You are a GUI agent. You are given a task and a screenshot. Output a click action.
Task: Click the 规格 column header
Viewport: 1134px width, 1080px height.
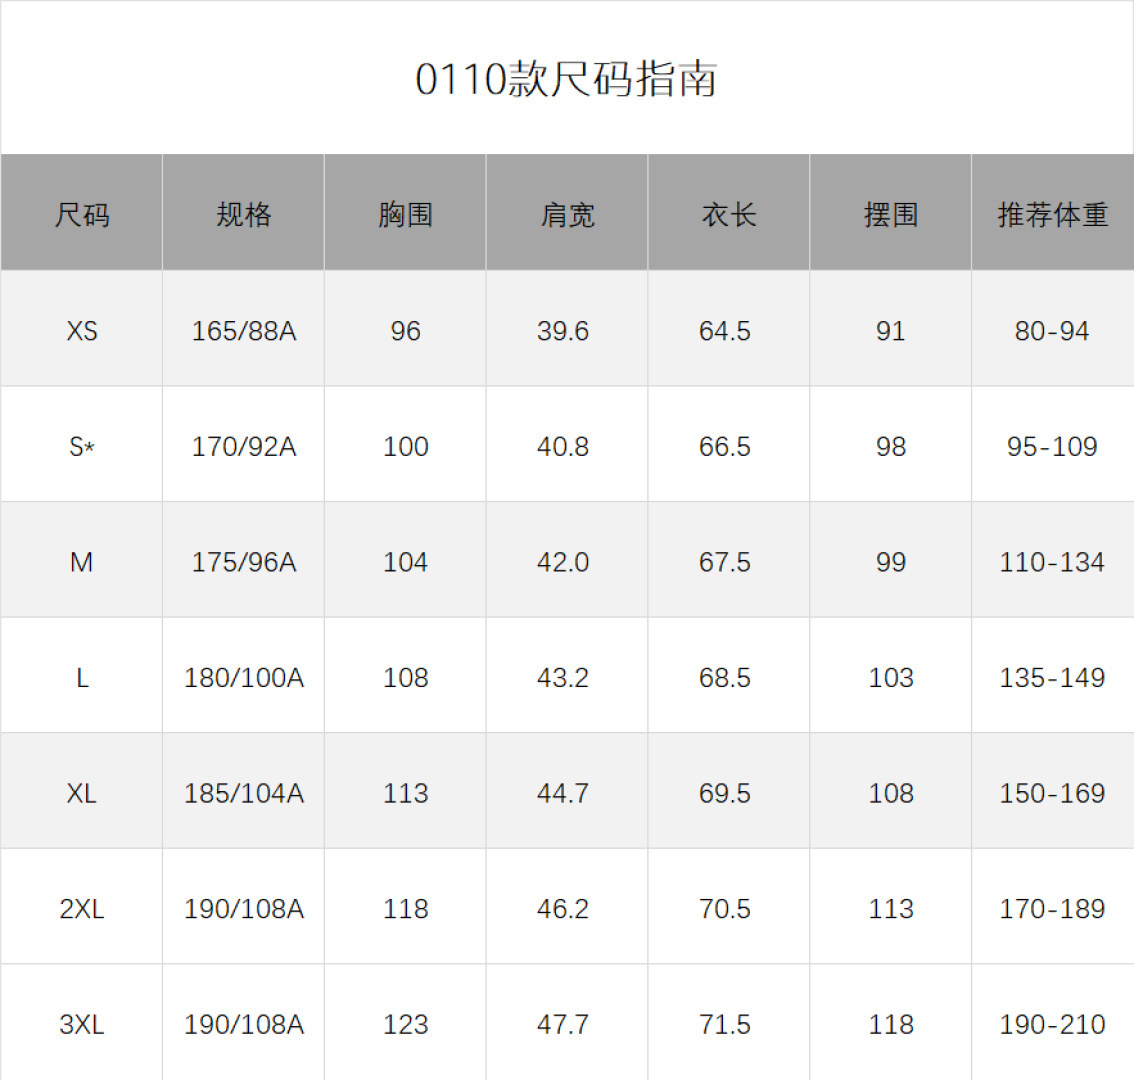(x=244, y=214)
